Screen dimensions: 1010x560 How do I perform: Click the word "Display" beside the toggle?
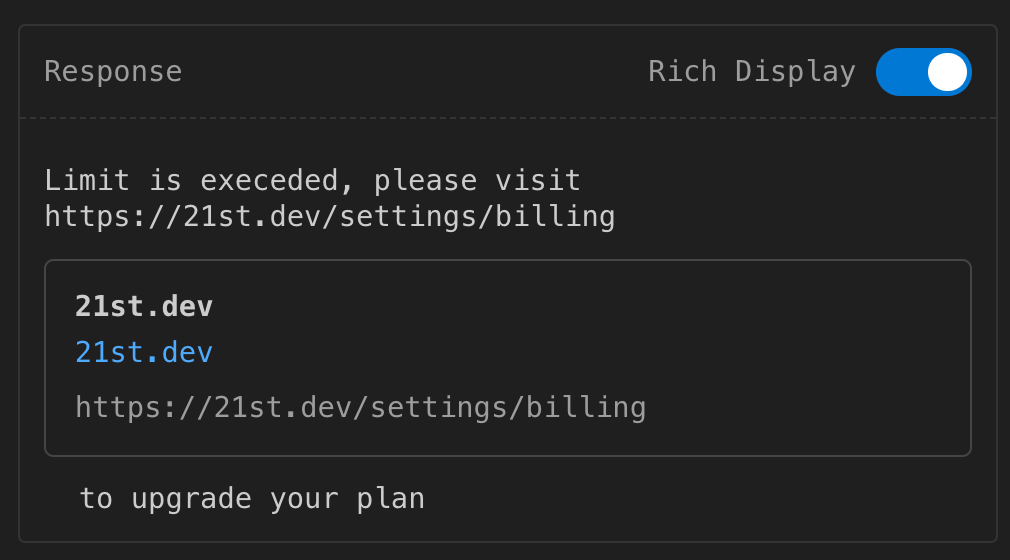(x=795, y=72)
